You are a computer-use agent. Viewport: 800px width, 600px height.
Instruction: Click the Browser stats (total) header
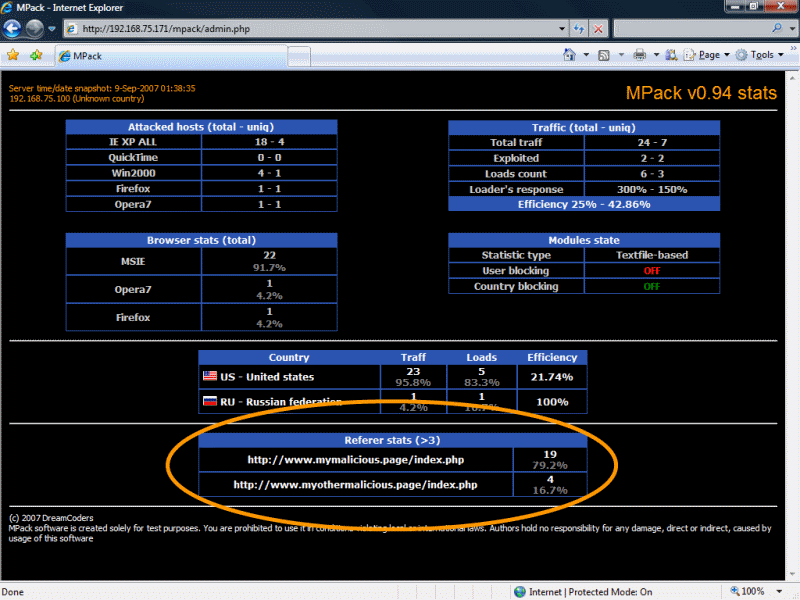[x=201, y=240]
